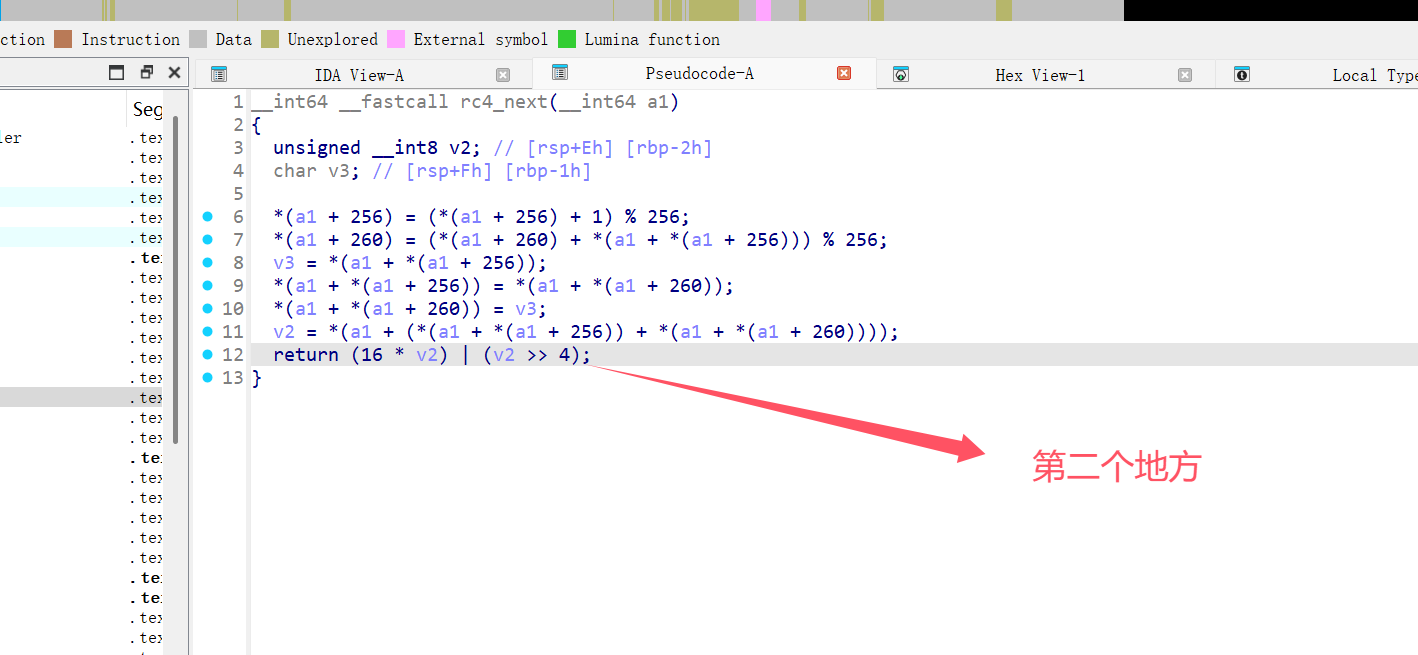The image size is (1418, 655).
Task: Toggle breakpoint dot on line 12
Action: [x=208, y=354]
